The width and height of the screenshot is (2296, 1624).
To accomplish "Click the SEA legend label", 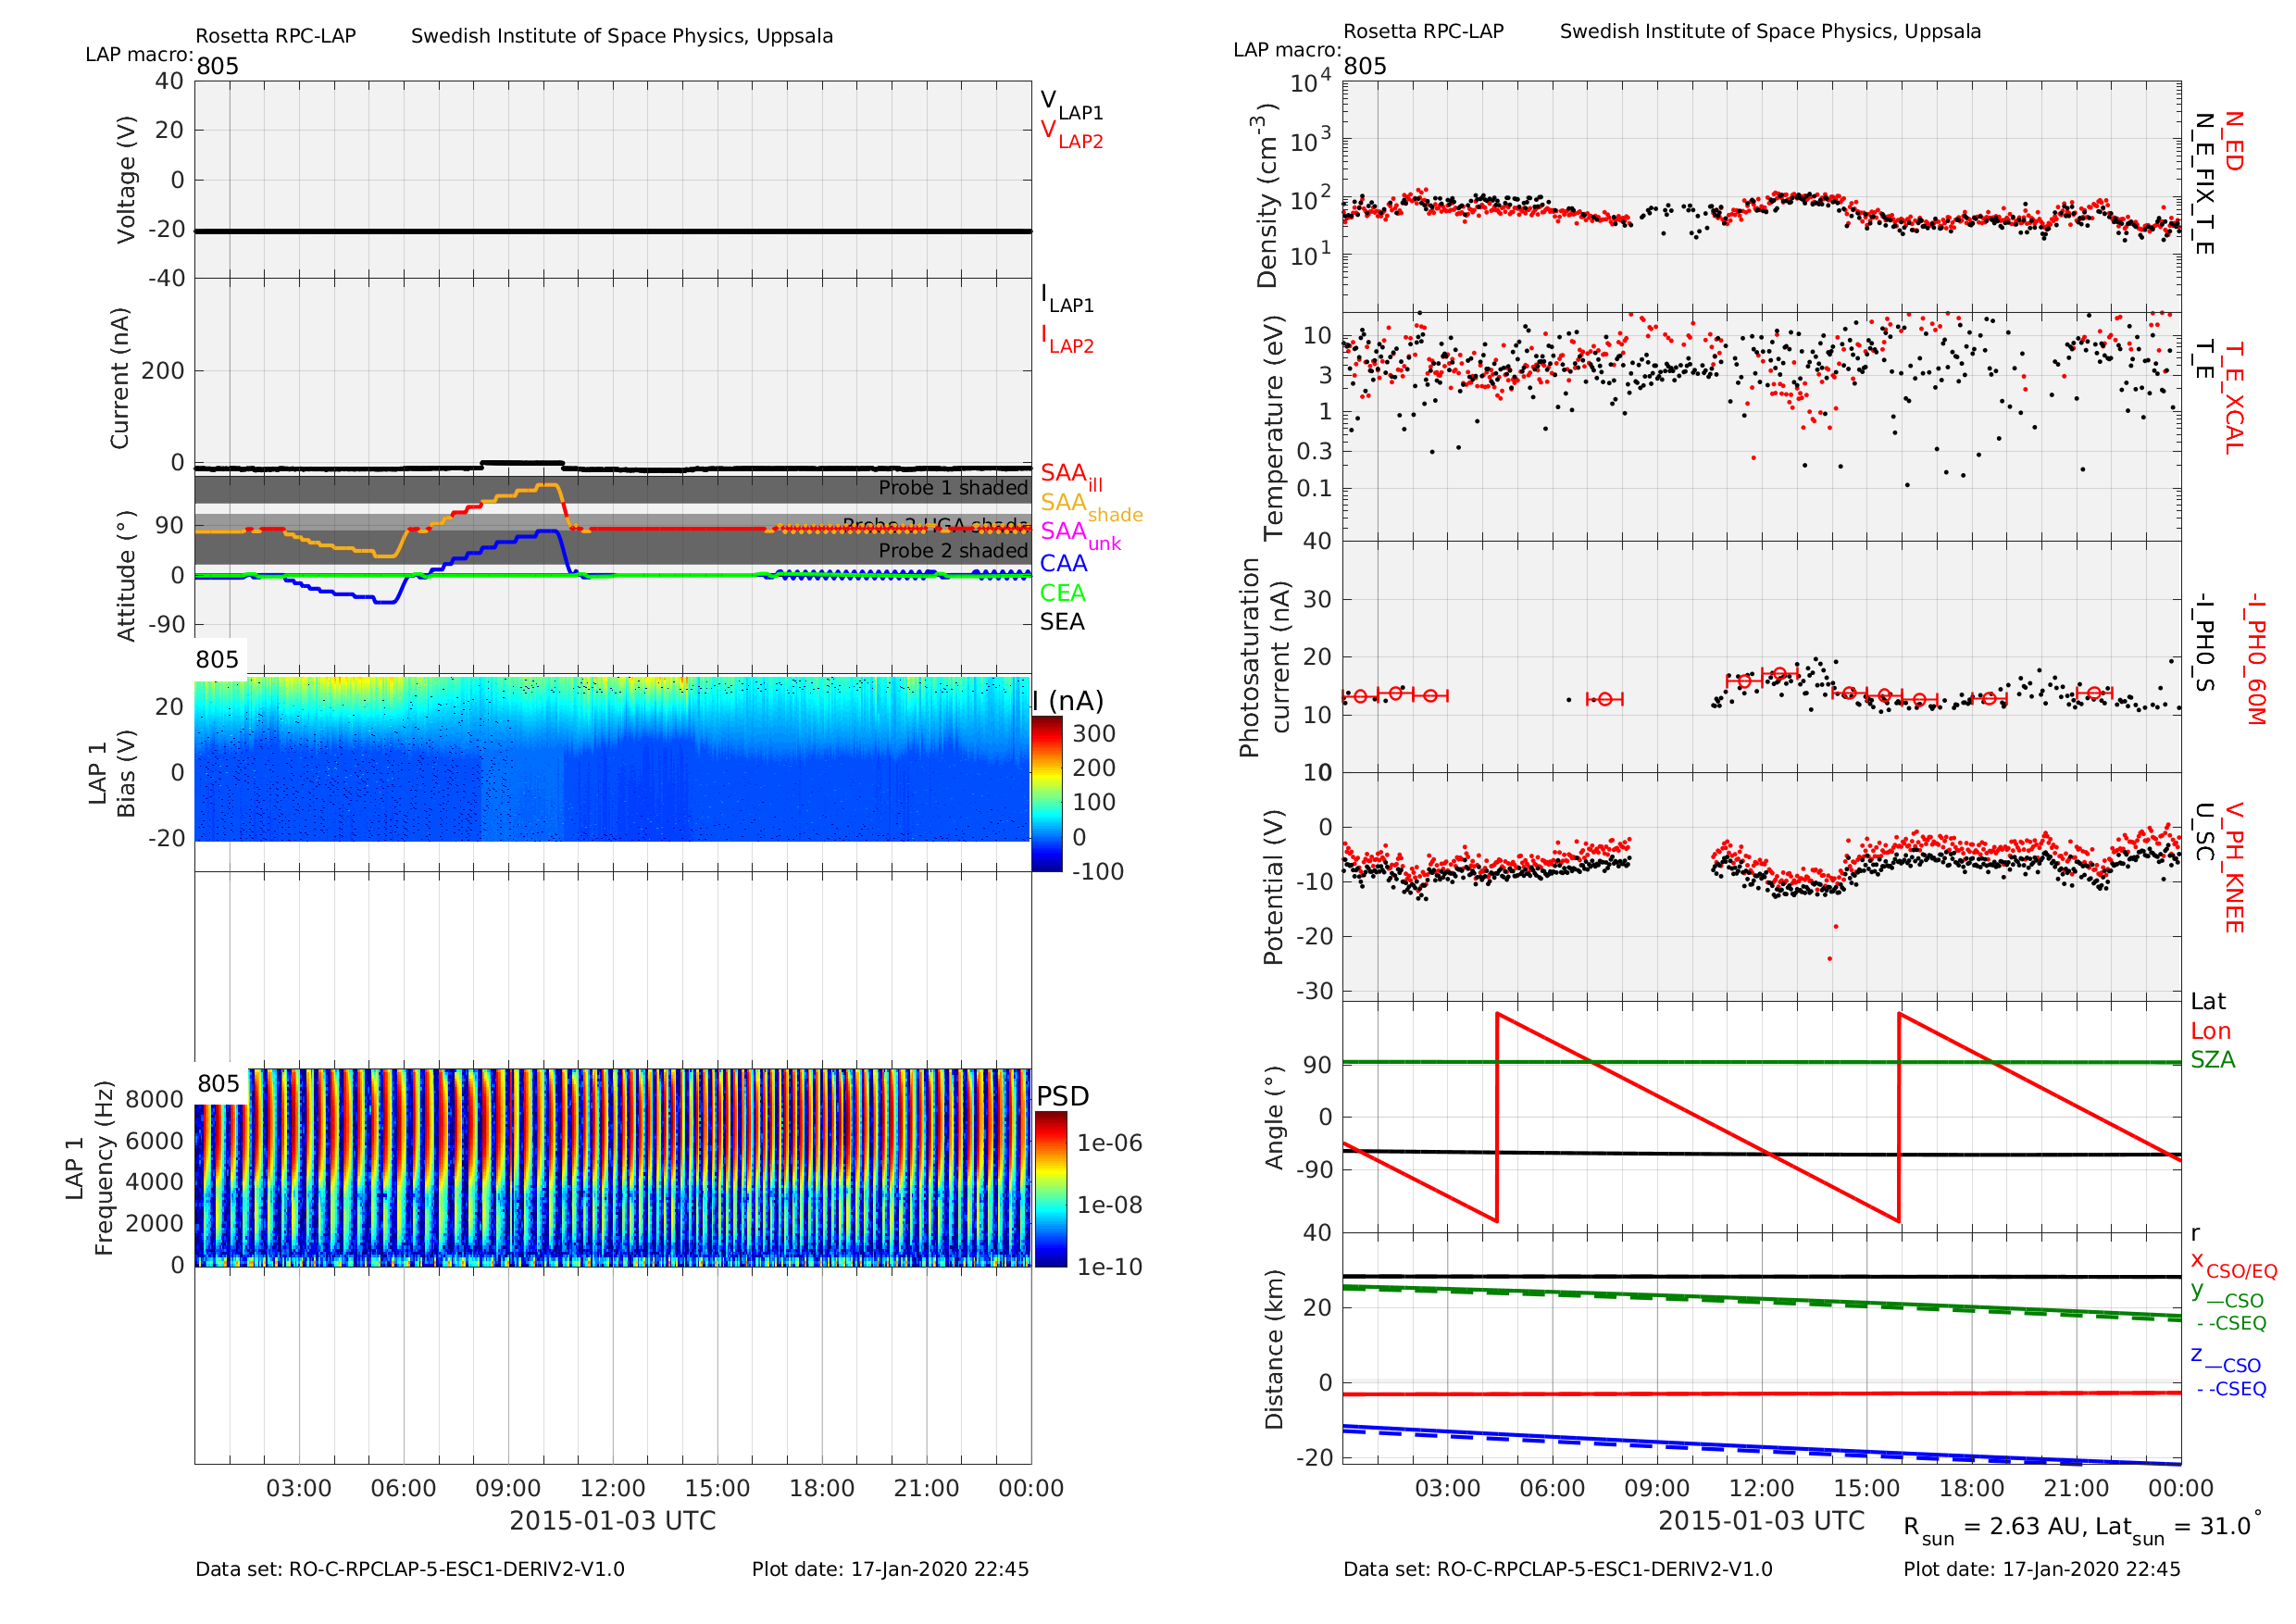I will (1062, 622).
